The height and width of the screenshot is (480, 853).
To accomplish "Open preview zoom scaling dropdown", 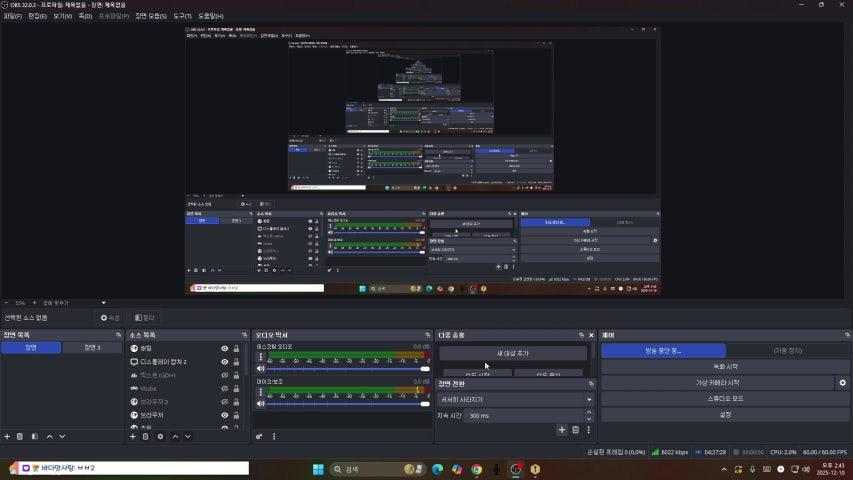I will coord(60,303).
